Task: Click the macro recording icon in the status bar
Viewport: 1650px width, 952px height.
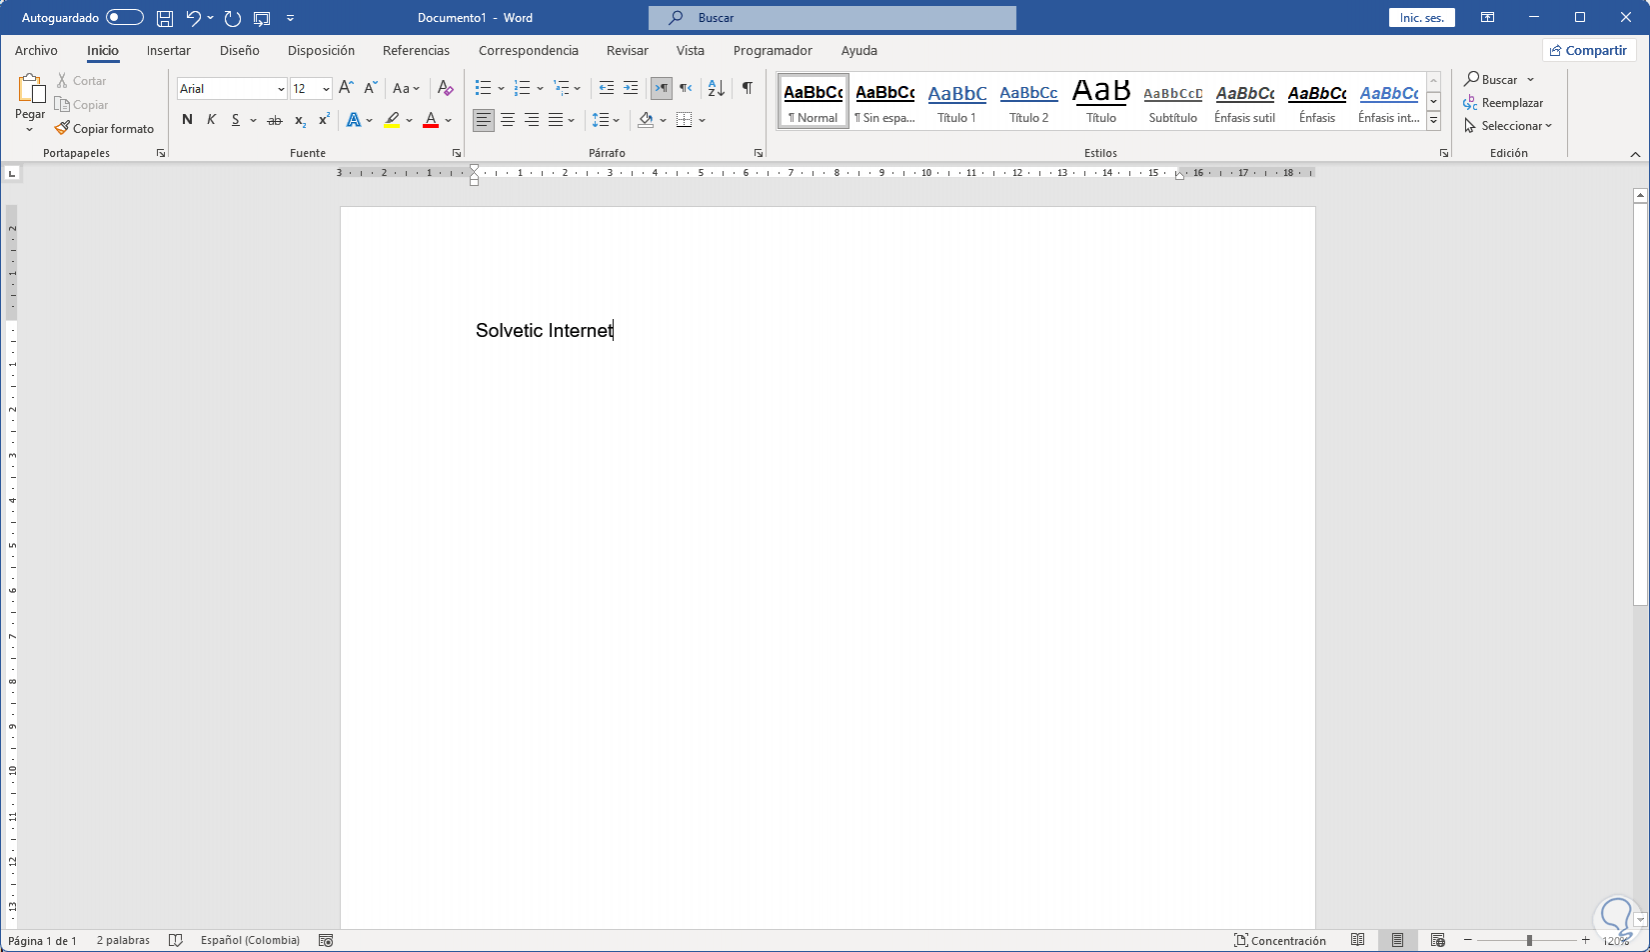Action: coord(325,940)
